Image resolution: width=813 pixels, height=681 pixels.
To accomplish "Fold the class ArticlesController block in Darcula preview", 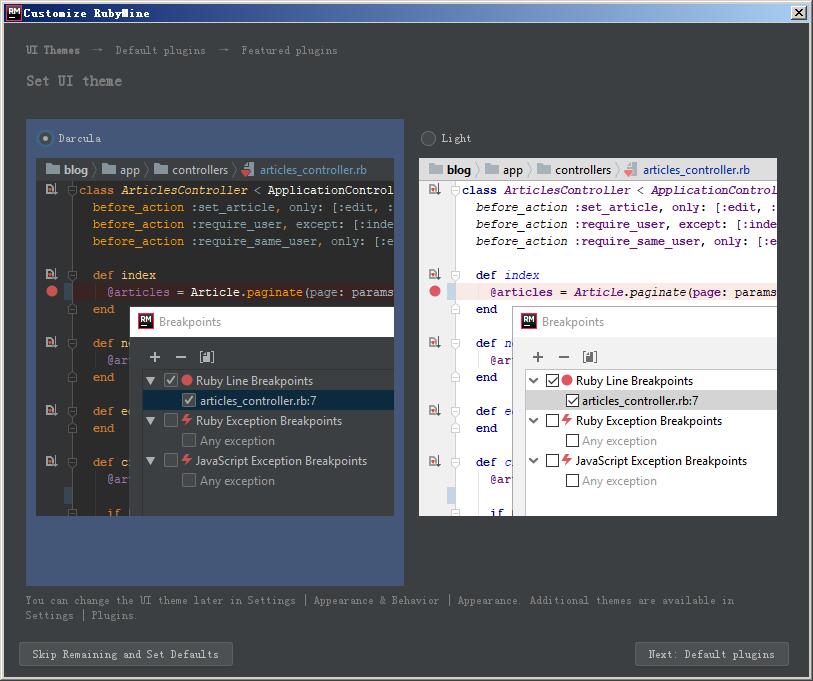I will click(72, 190).
